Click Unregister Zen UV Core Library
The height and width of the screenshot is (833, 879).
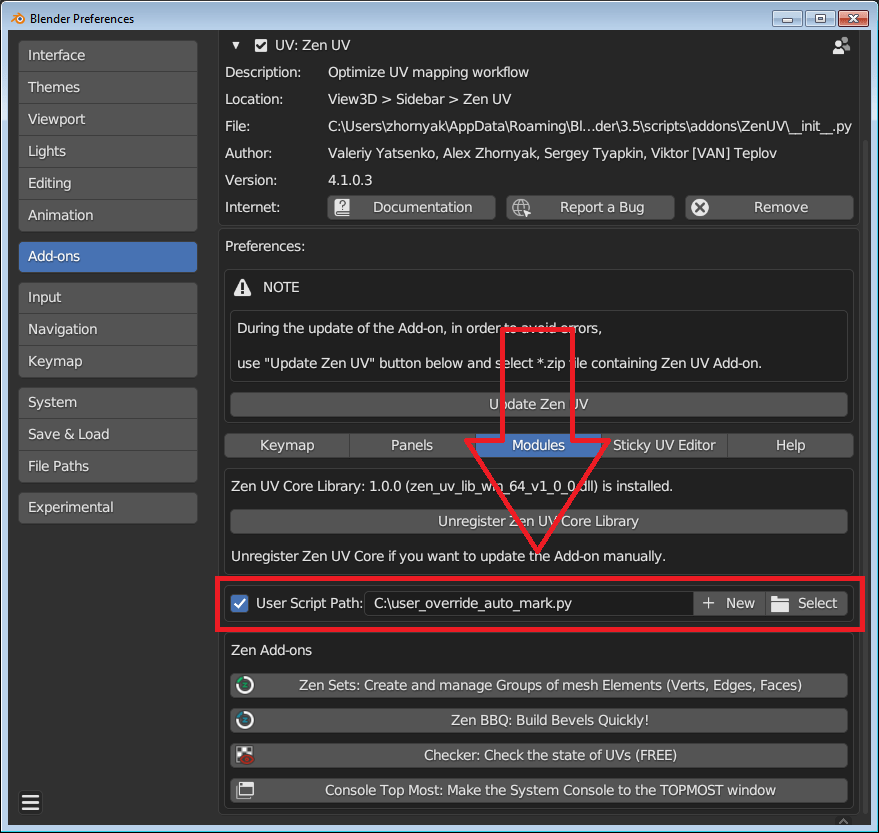coord(538,521)
